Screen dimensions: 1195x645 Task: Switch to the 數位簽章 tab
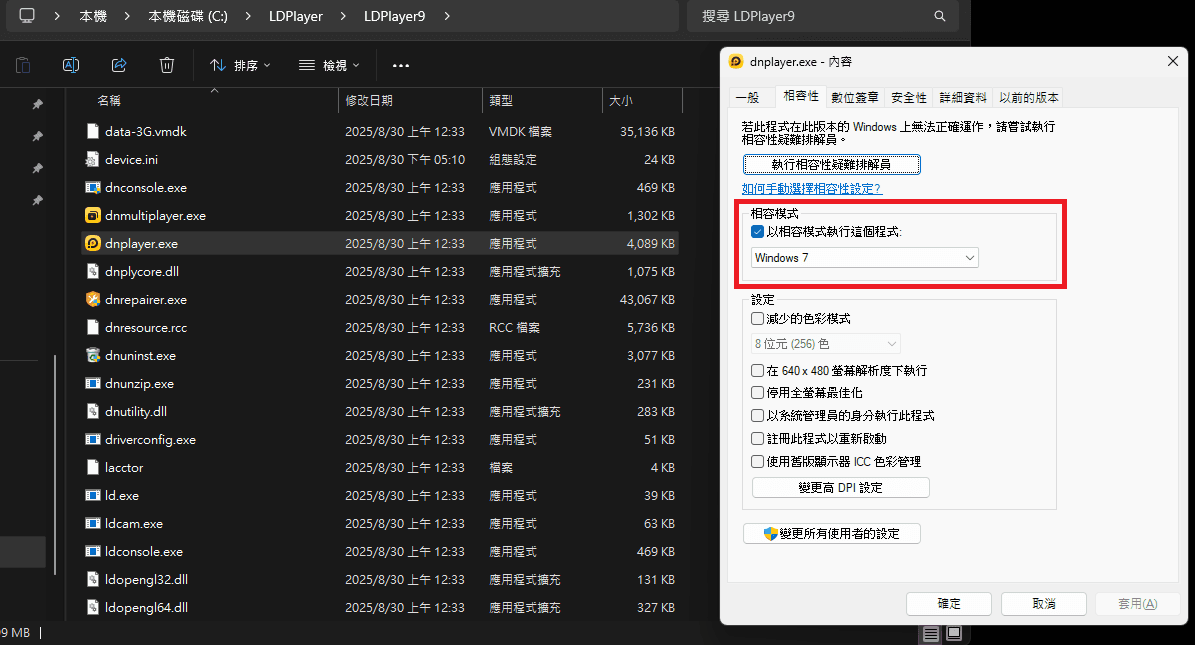pos(855,97)
